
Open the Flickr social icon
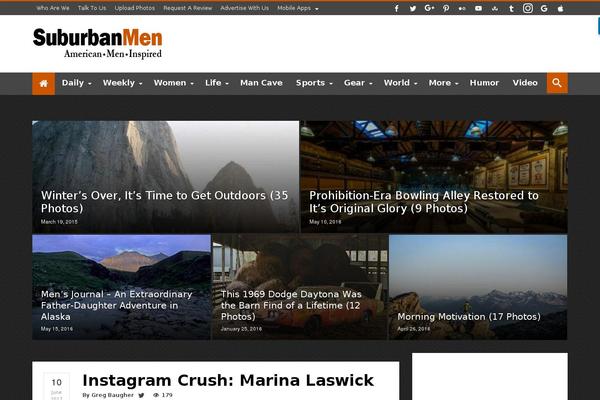(x=462, y=8)
